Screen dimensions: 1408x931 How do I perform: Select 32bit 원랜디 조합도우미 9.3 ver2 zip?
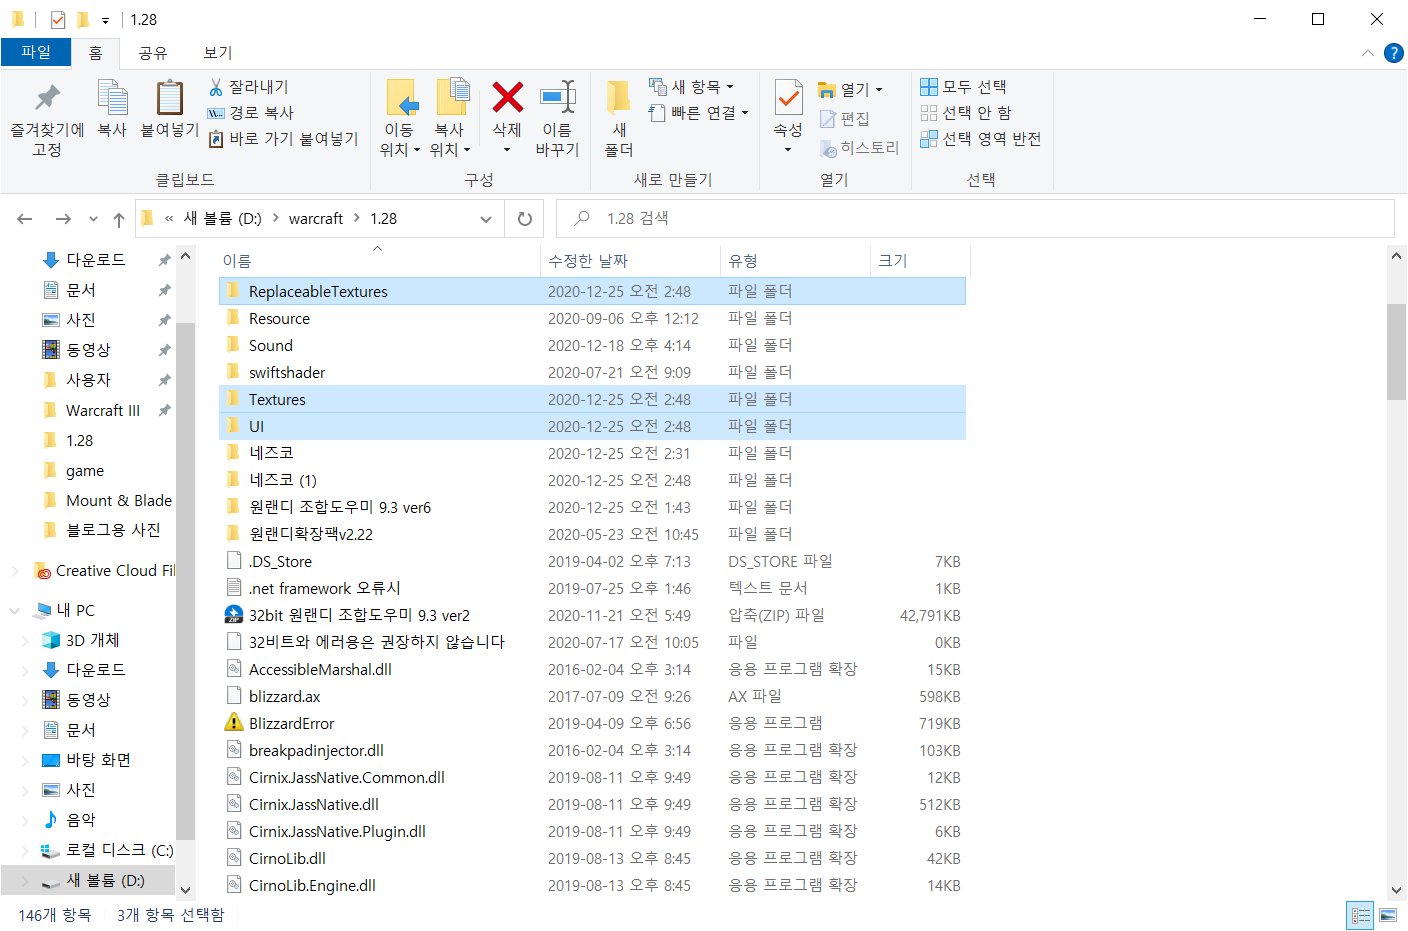pos(592,615)
